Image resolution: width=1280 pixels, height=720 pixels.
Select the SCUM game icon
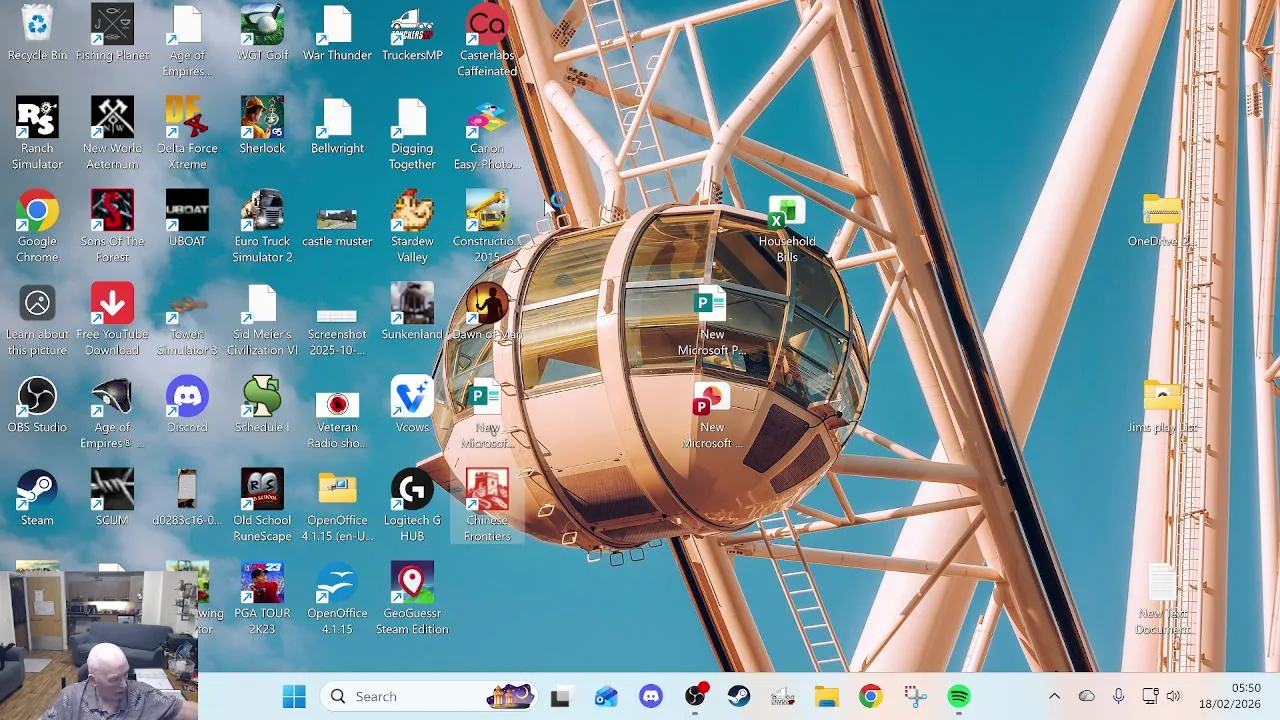112,499
